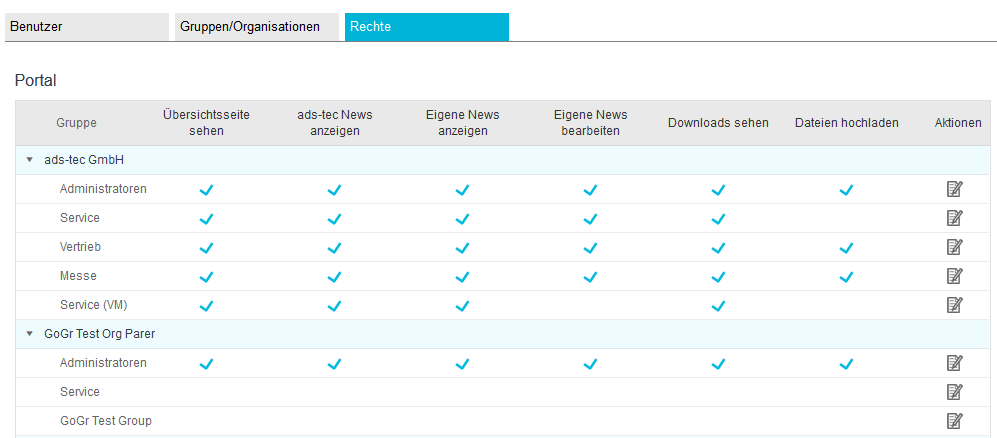Click Service (VM)'s Eigene News anzeigen checkmark
The height and width of the screenshot is (438, 997).
(462, 306)
